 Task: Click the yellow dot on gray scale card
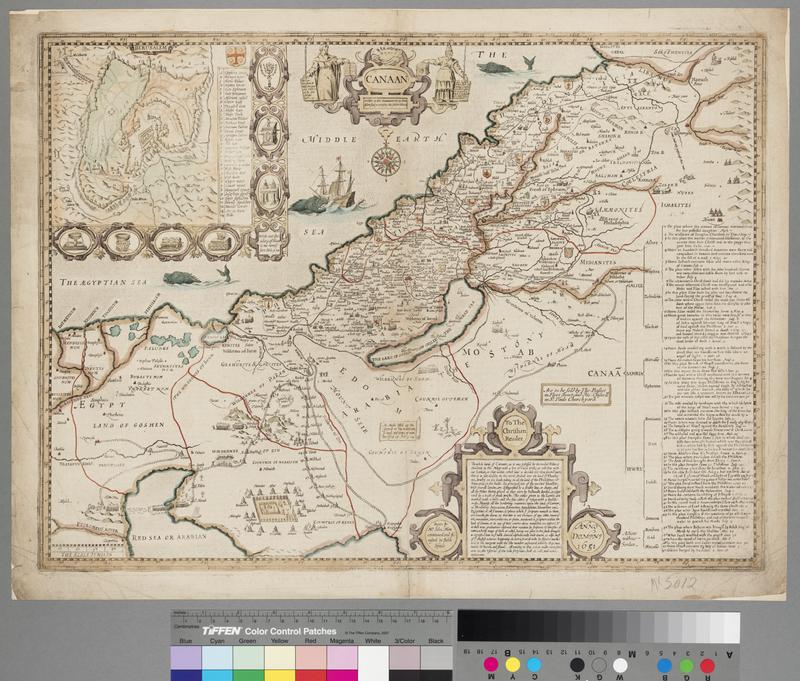pyautogui.click(x=513, y=665)
